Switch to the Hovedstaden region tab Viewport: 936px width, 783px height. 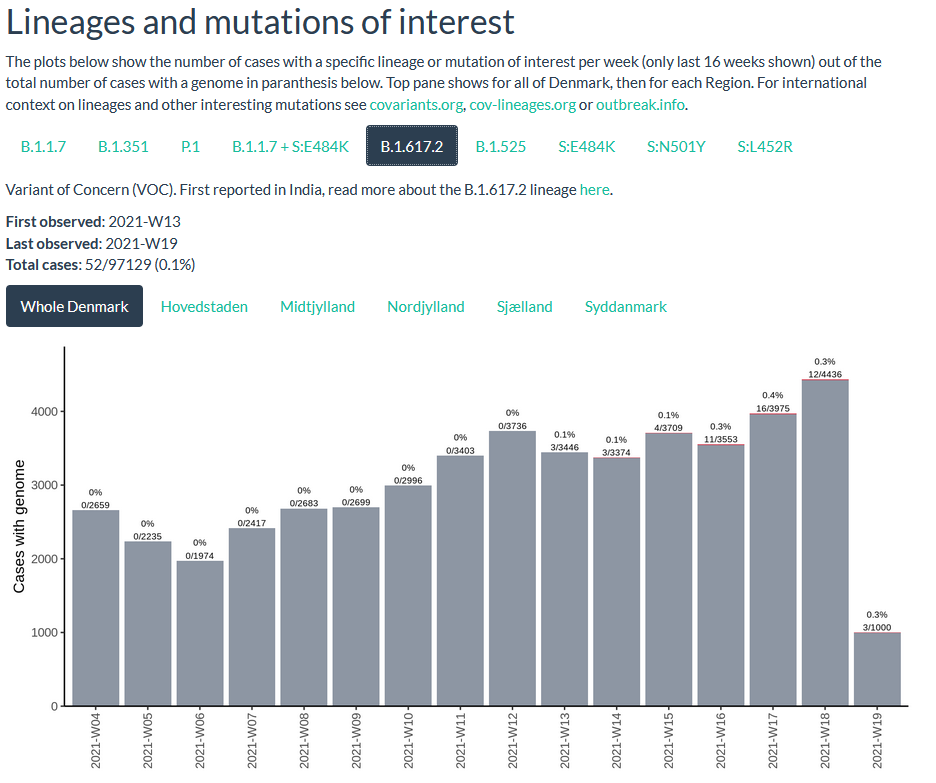click(204, 307)
